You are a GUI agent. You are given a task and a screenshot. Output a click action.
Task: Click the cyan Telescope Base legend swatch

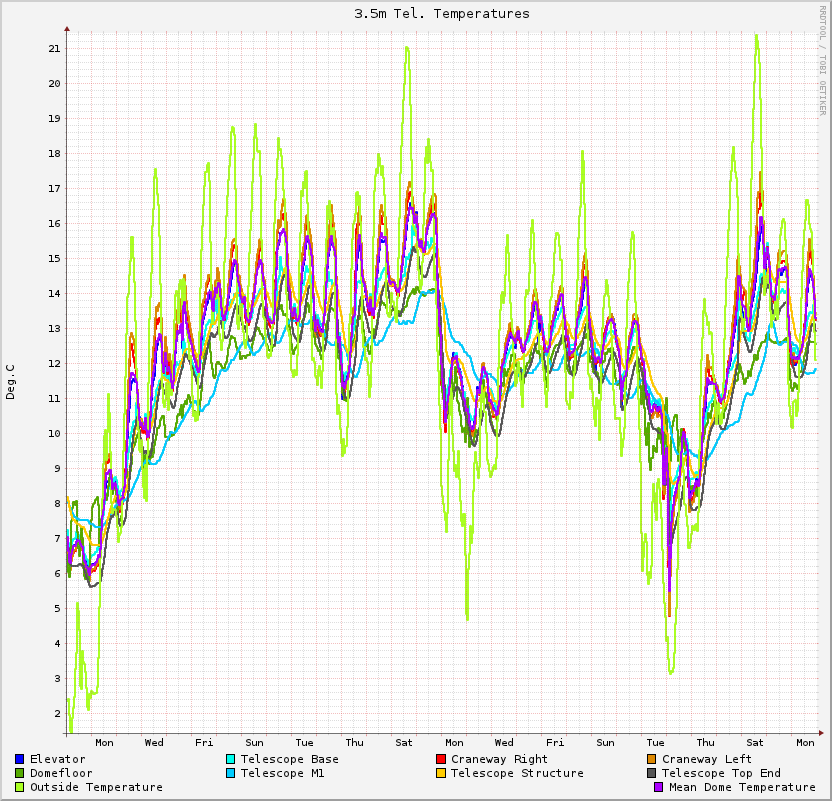(231, 759)
